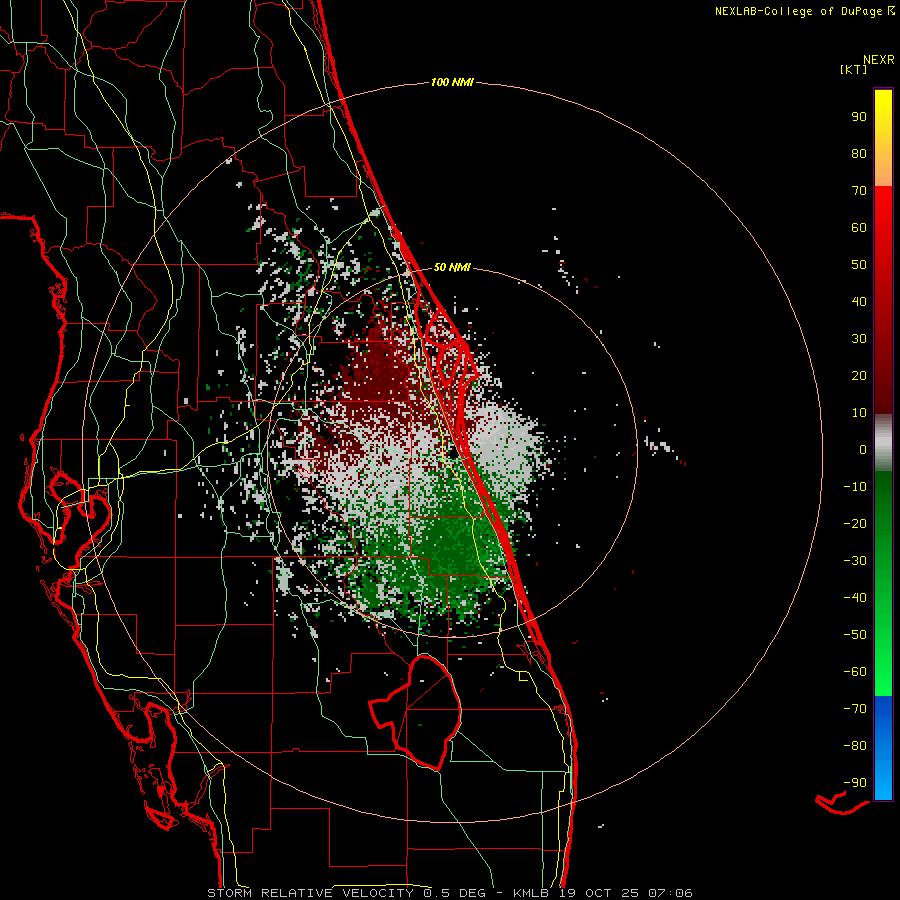Click the -10 value on velocity scale

pos(855,487)
